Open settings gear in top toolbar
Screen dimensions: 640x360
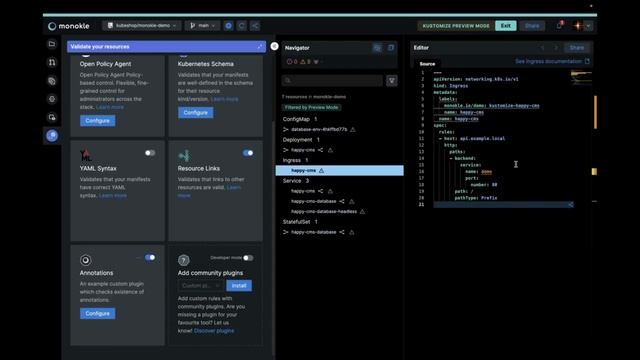click(229, 26)
